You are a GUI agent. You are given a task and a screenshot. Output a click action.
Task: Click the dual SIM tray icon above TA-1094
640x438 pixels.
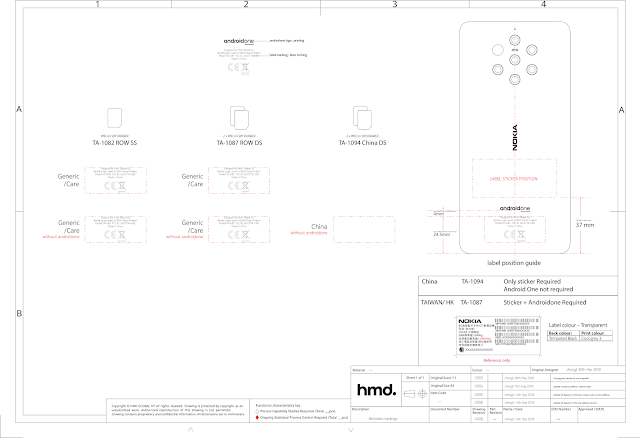[x=362, y=118]
